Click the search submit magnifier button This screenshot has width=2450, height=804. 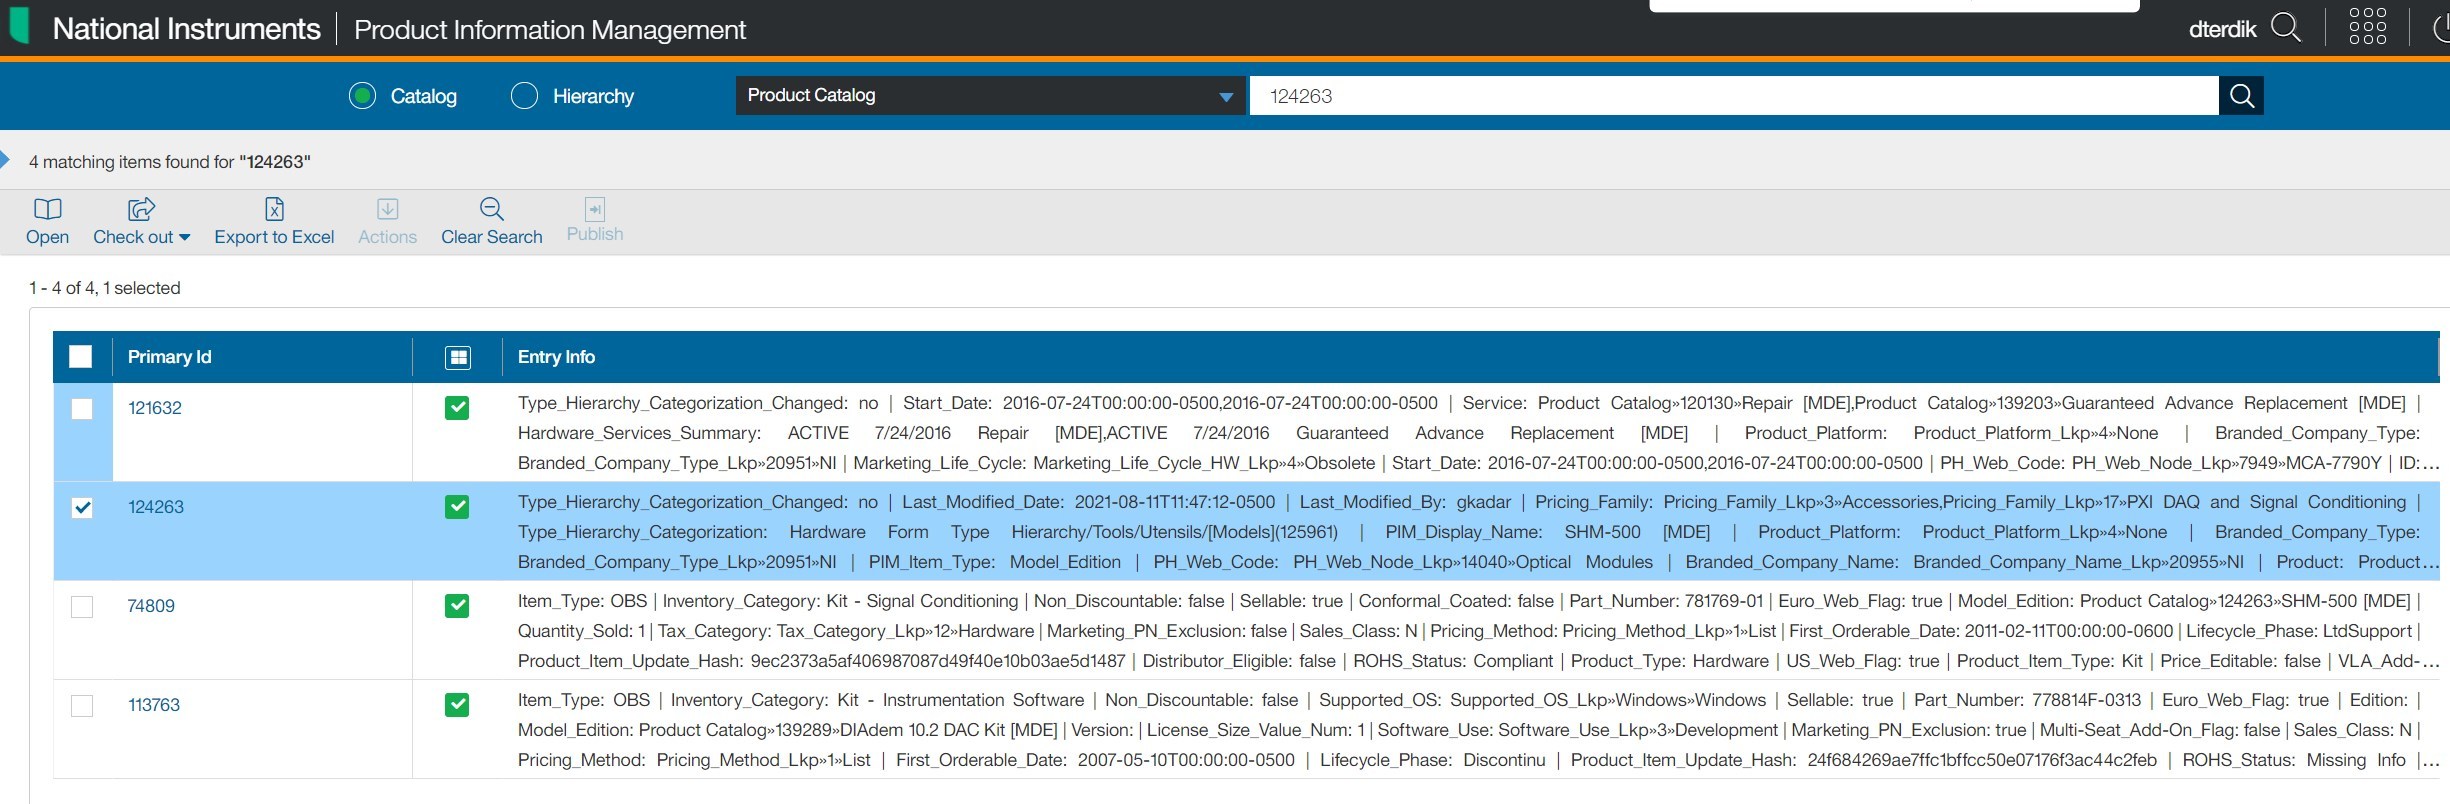tap(2241, 96)
